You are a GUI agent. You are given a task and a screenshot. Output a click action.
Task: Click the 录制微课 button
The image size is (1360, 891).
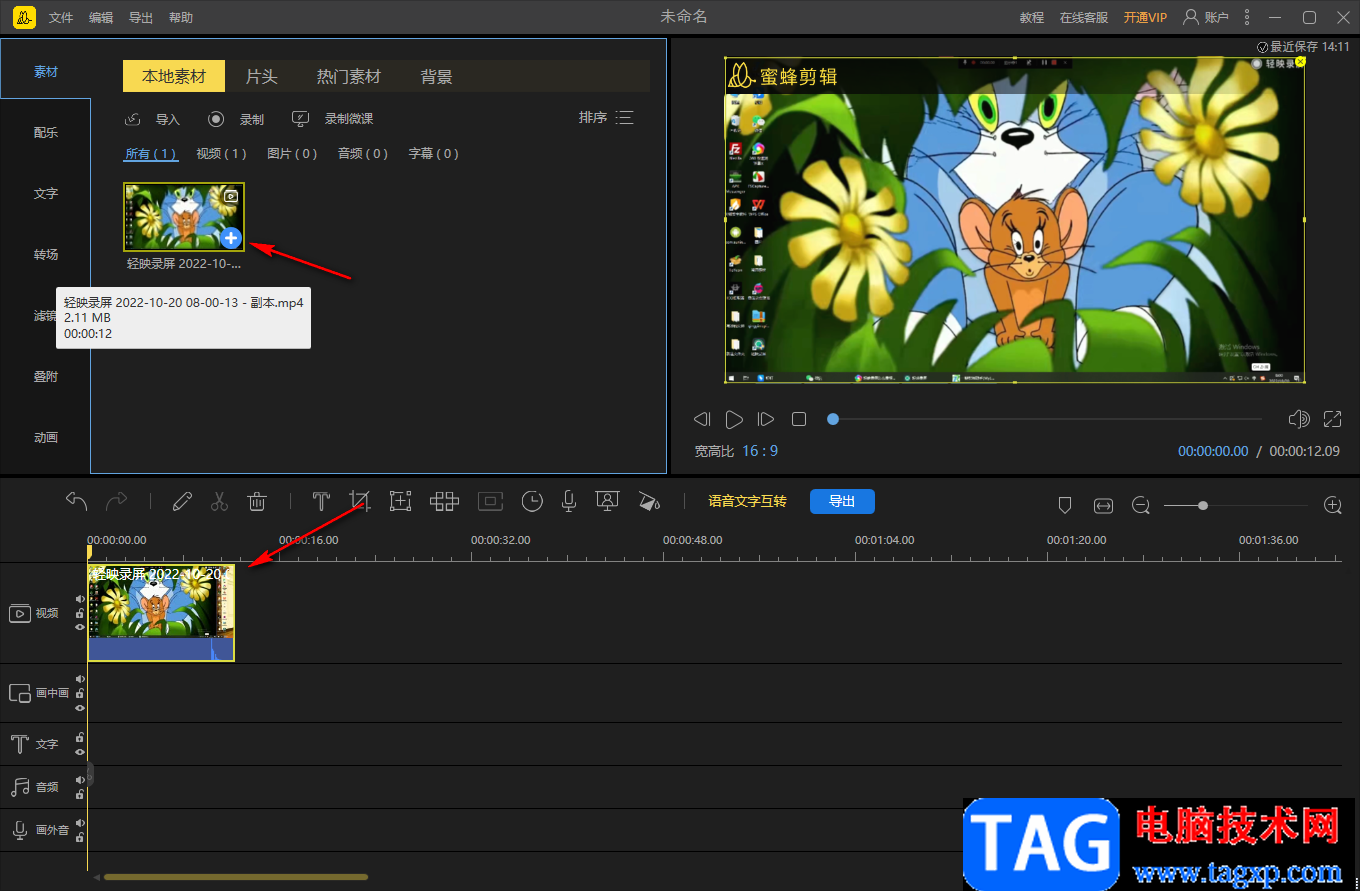tap(332, 119)
